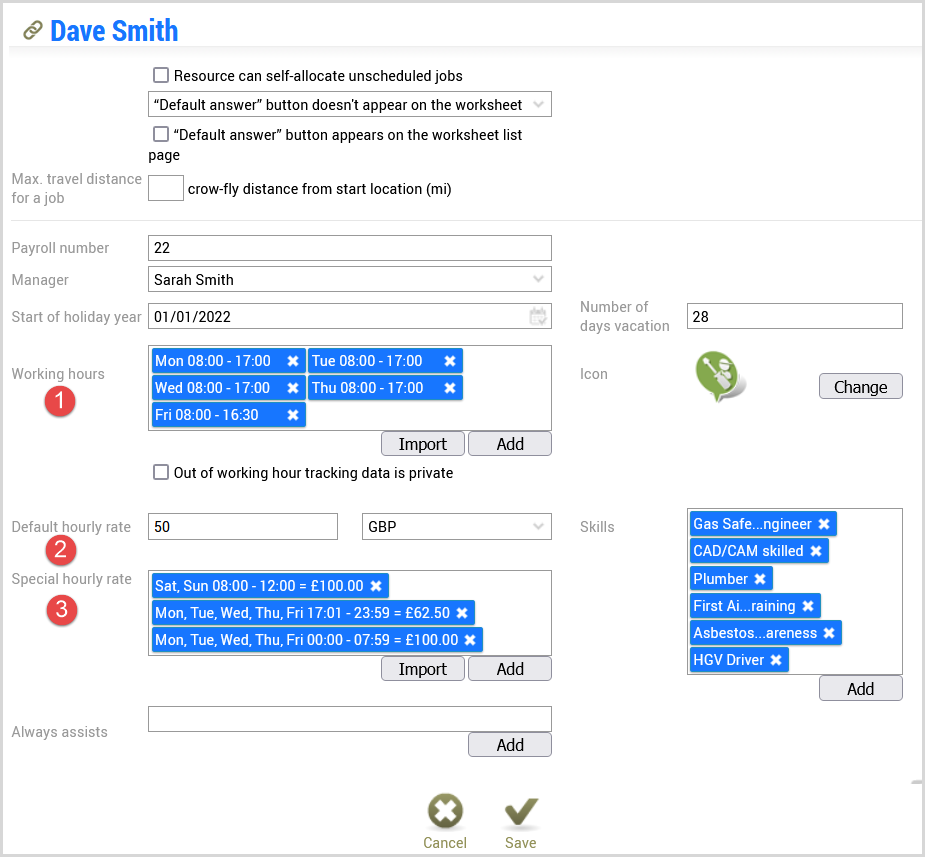Open the holiday year calendar picker
The image size is (925, 857).
tap(537, 317)
